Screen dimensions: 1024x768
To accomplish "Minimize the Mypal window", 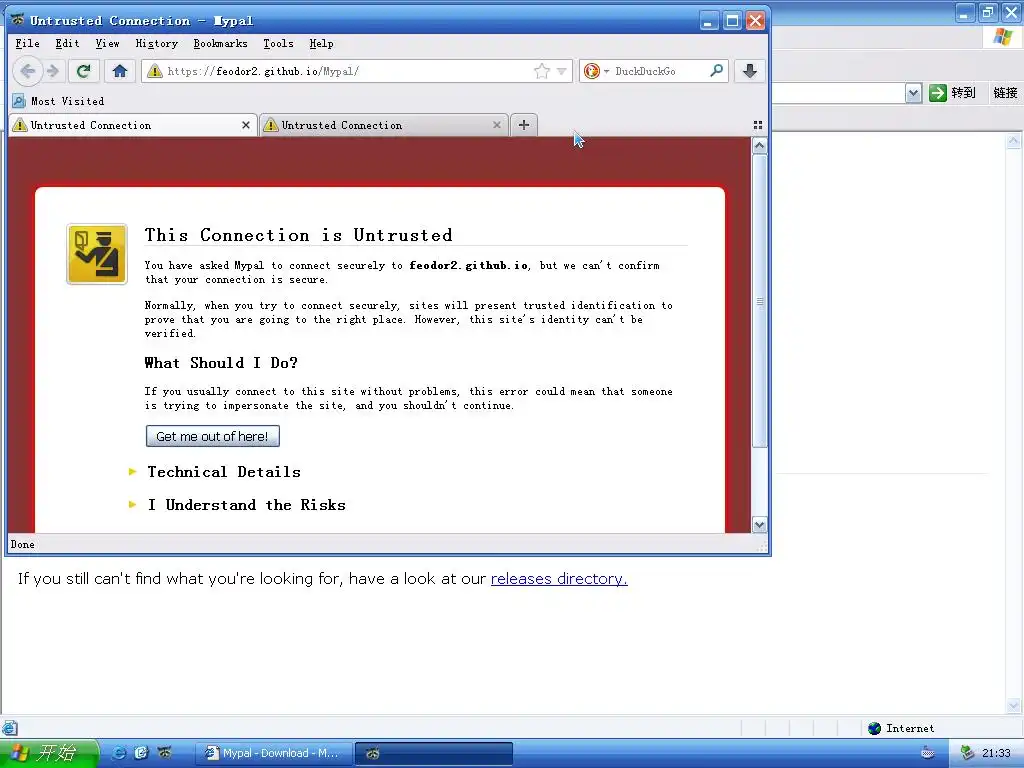I will point(709,21).
